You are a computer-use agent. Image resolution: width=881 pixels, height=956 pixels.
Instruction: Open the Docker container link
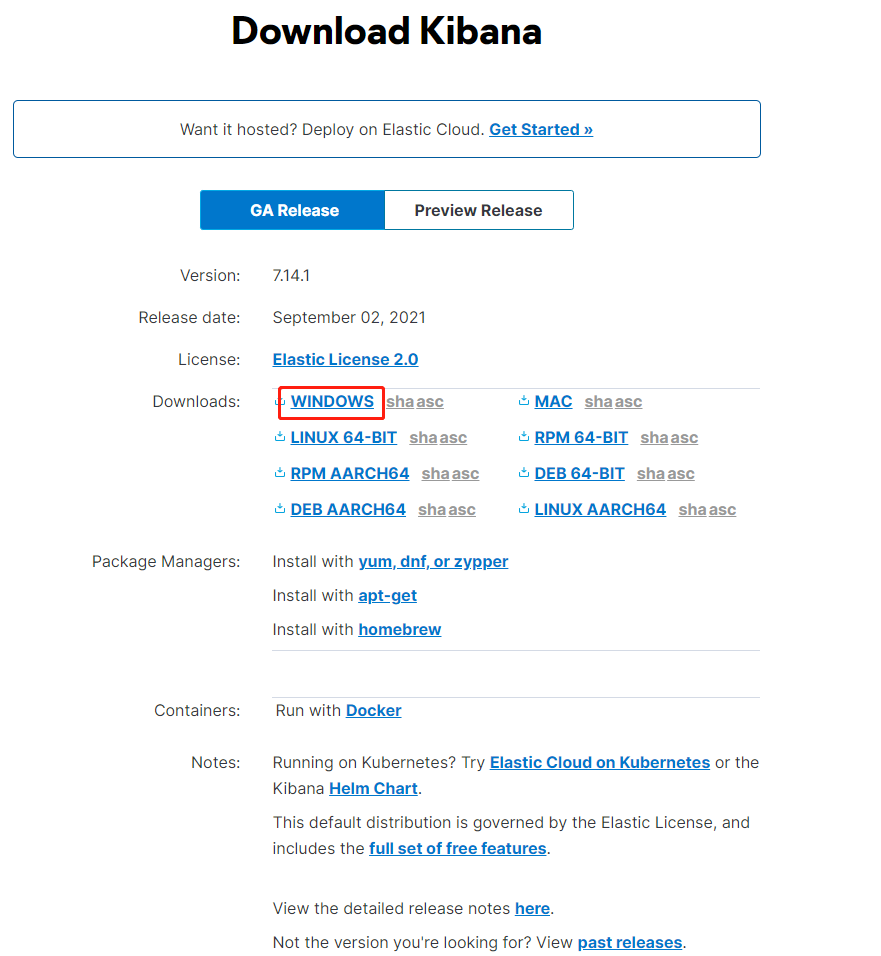373,711
